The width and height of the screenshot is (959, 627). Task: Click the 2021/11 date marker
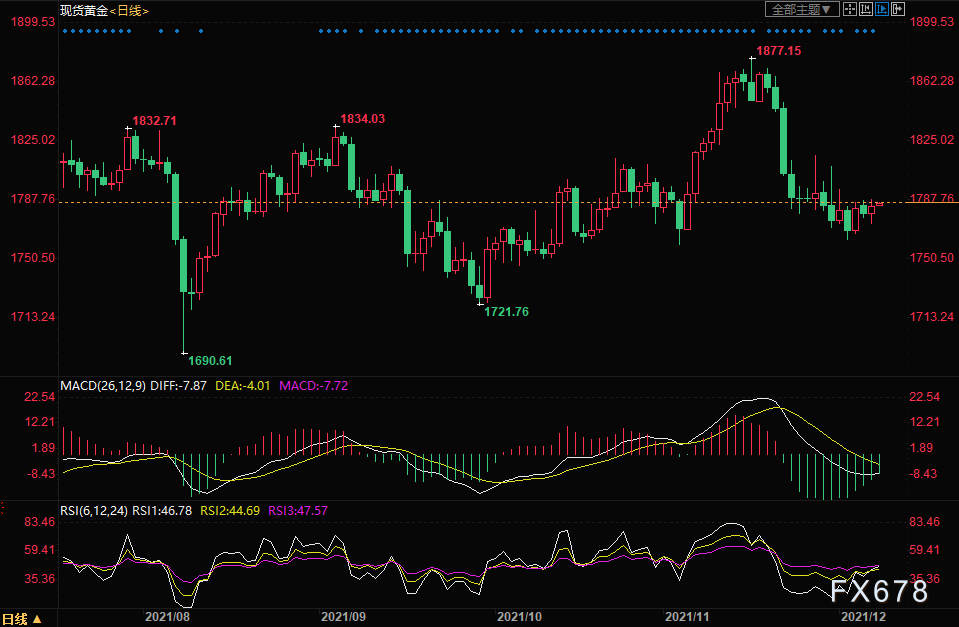click(x=687, y=617)
